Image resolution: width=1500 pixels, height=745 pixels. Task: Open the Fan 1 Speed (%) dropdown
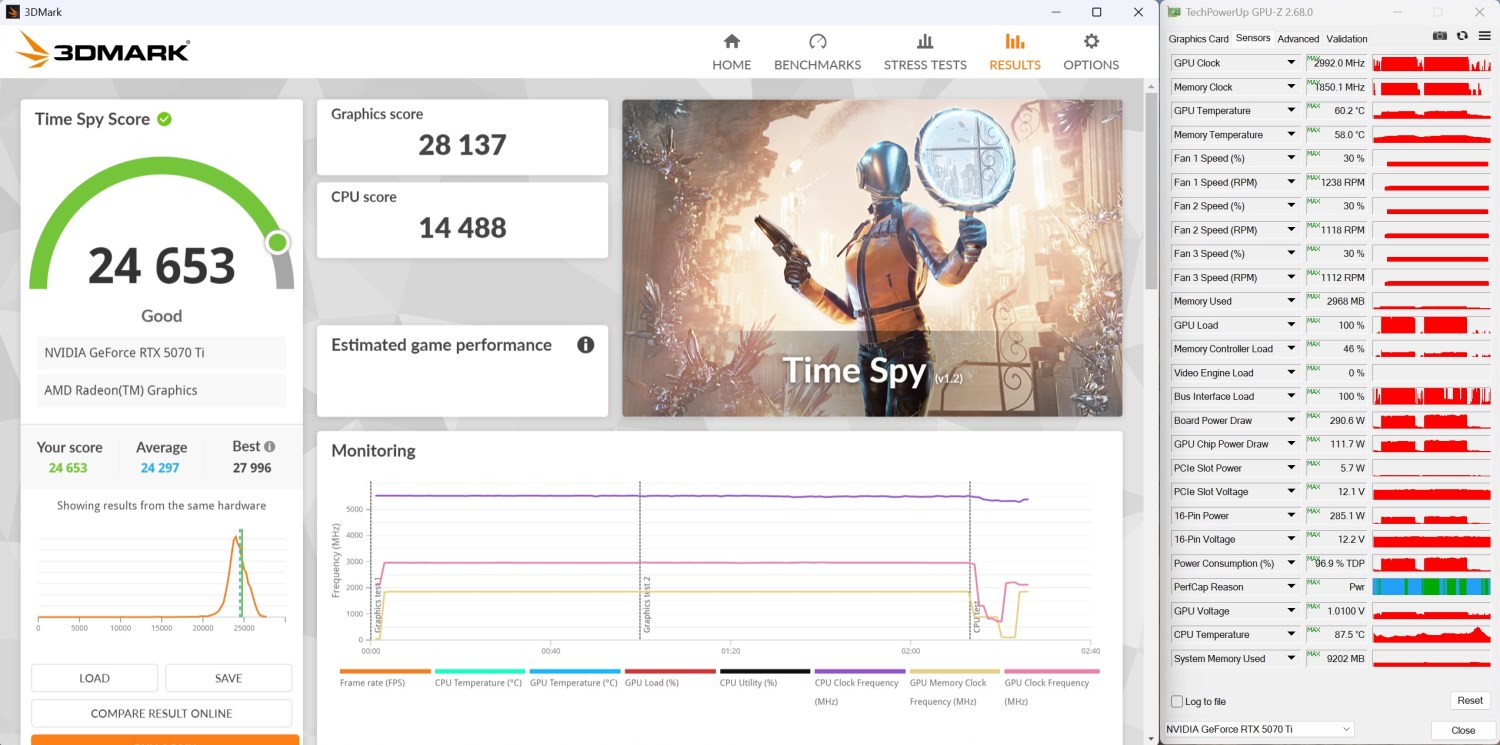tap(1291, 158)
